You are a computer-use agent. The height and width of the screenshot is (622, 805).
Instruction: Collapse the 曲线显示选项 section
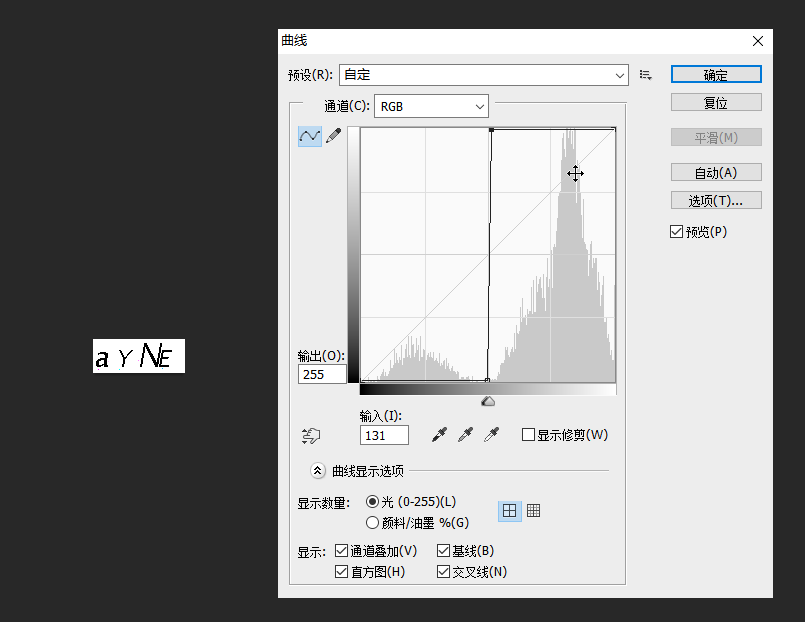click(318, 470)
